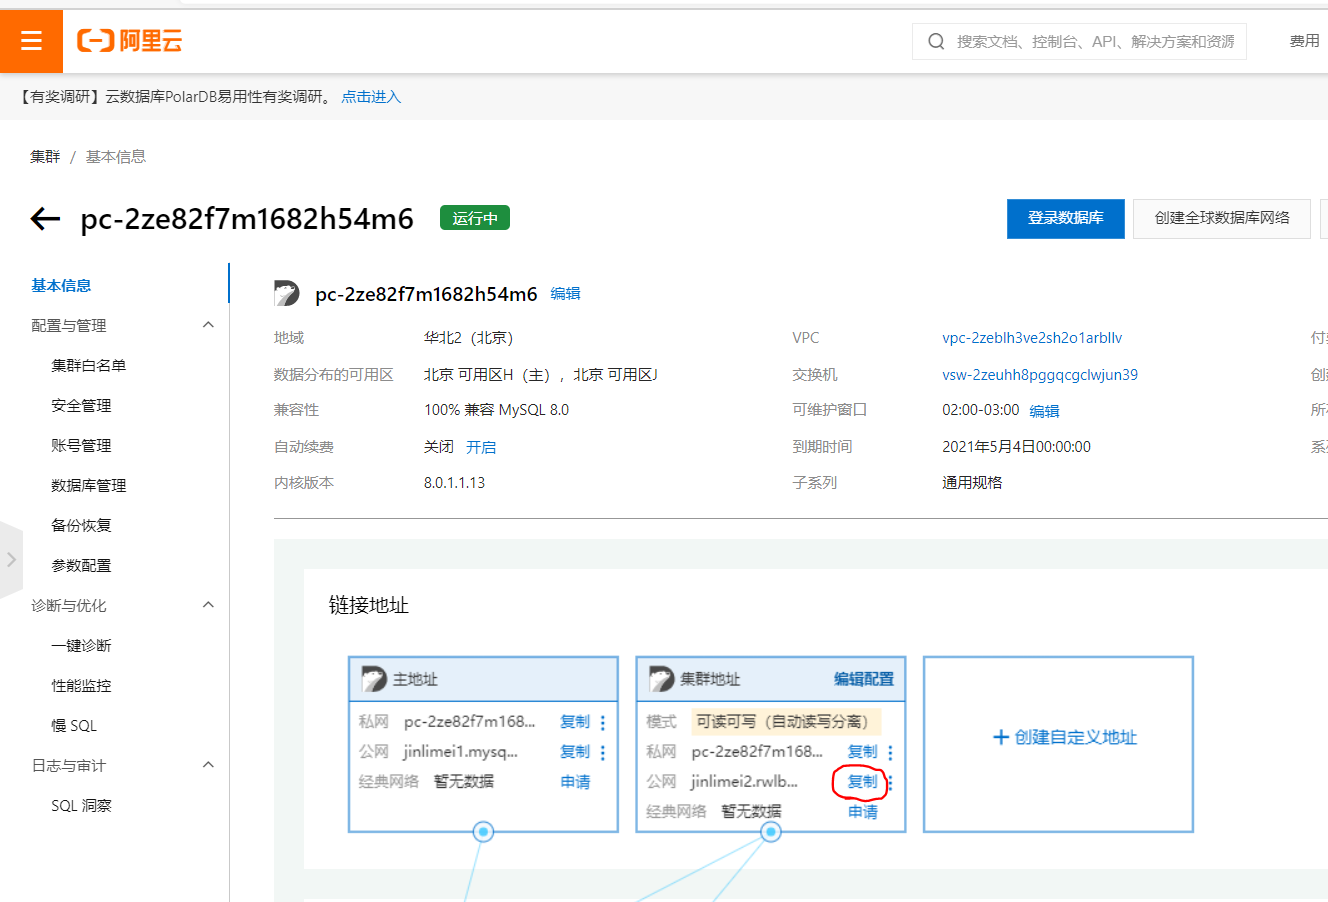The height and width of the screenshot is (902, 1328).
Task: Open the orange hamburger navigation menu
Action: click(x=31, y=40)
